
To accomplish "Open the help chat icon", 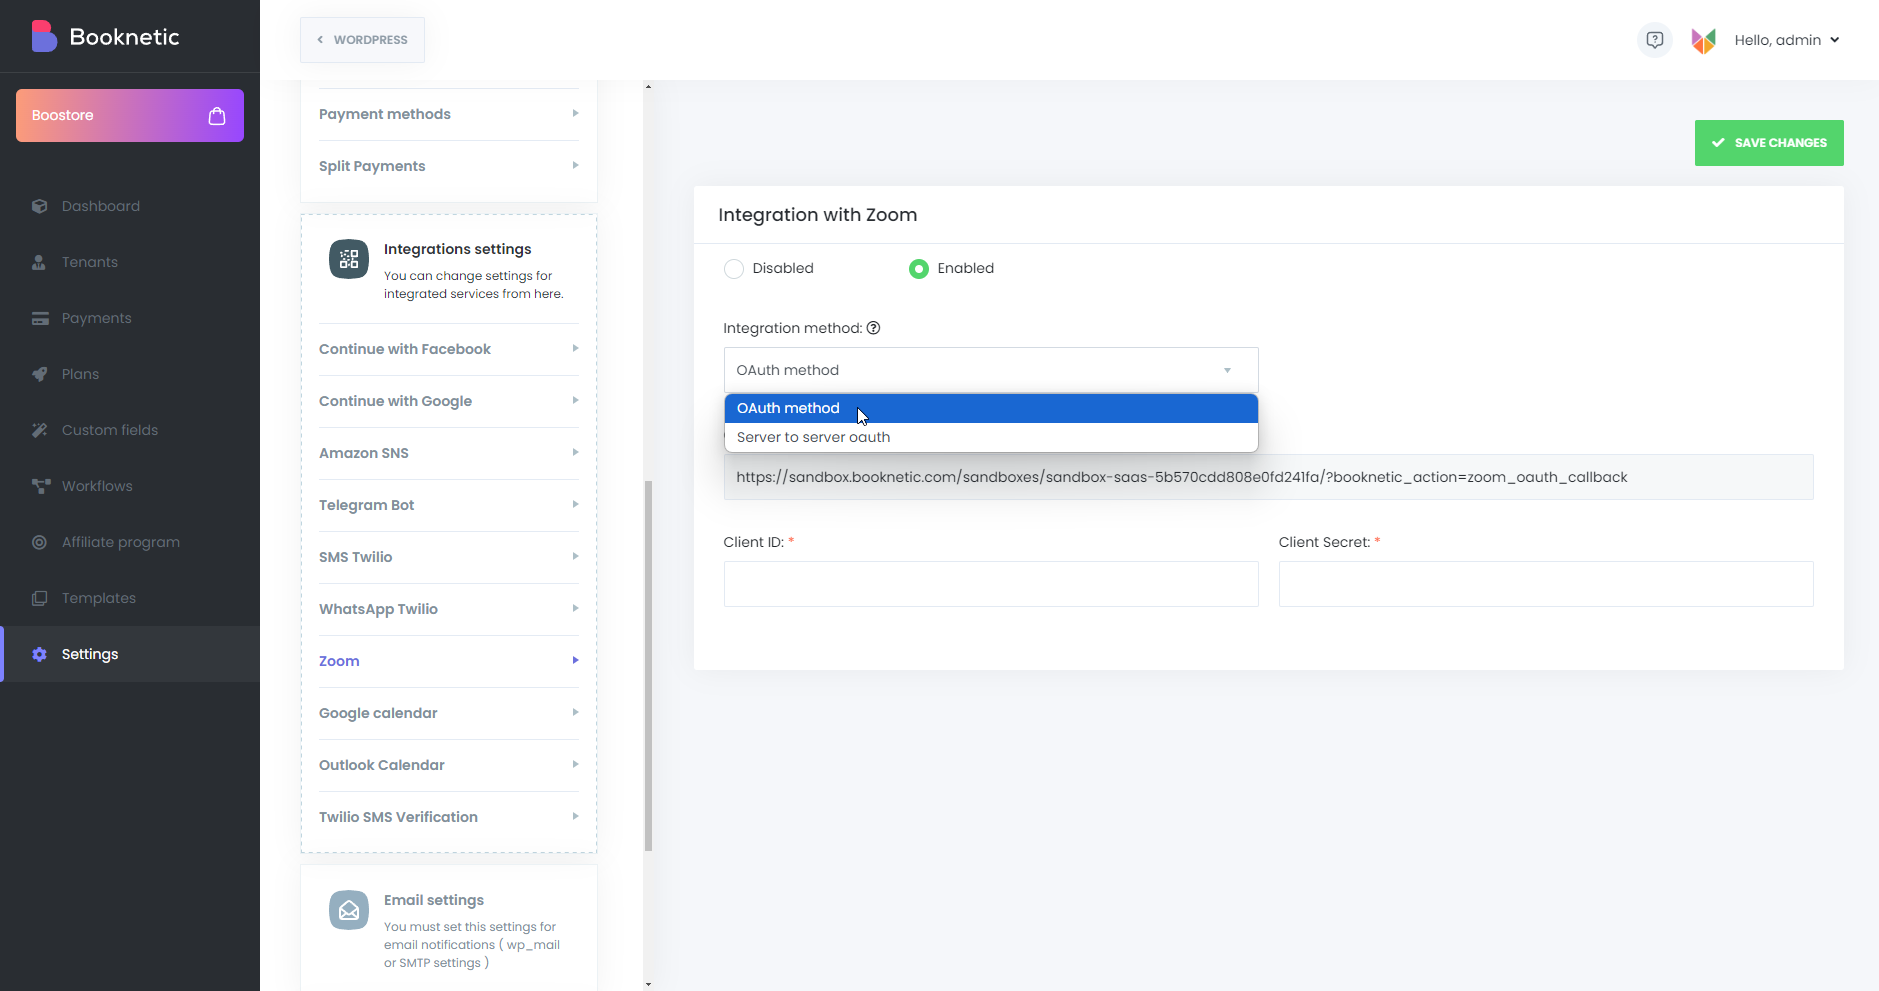I will pyautogui.click(x=1655, y=40).
